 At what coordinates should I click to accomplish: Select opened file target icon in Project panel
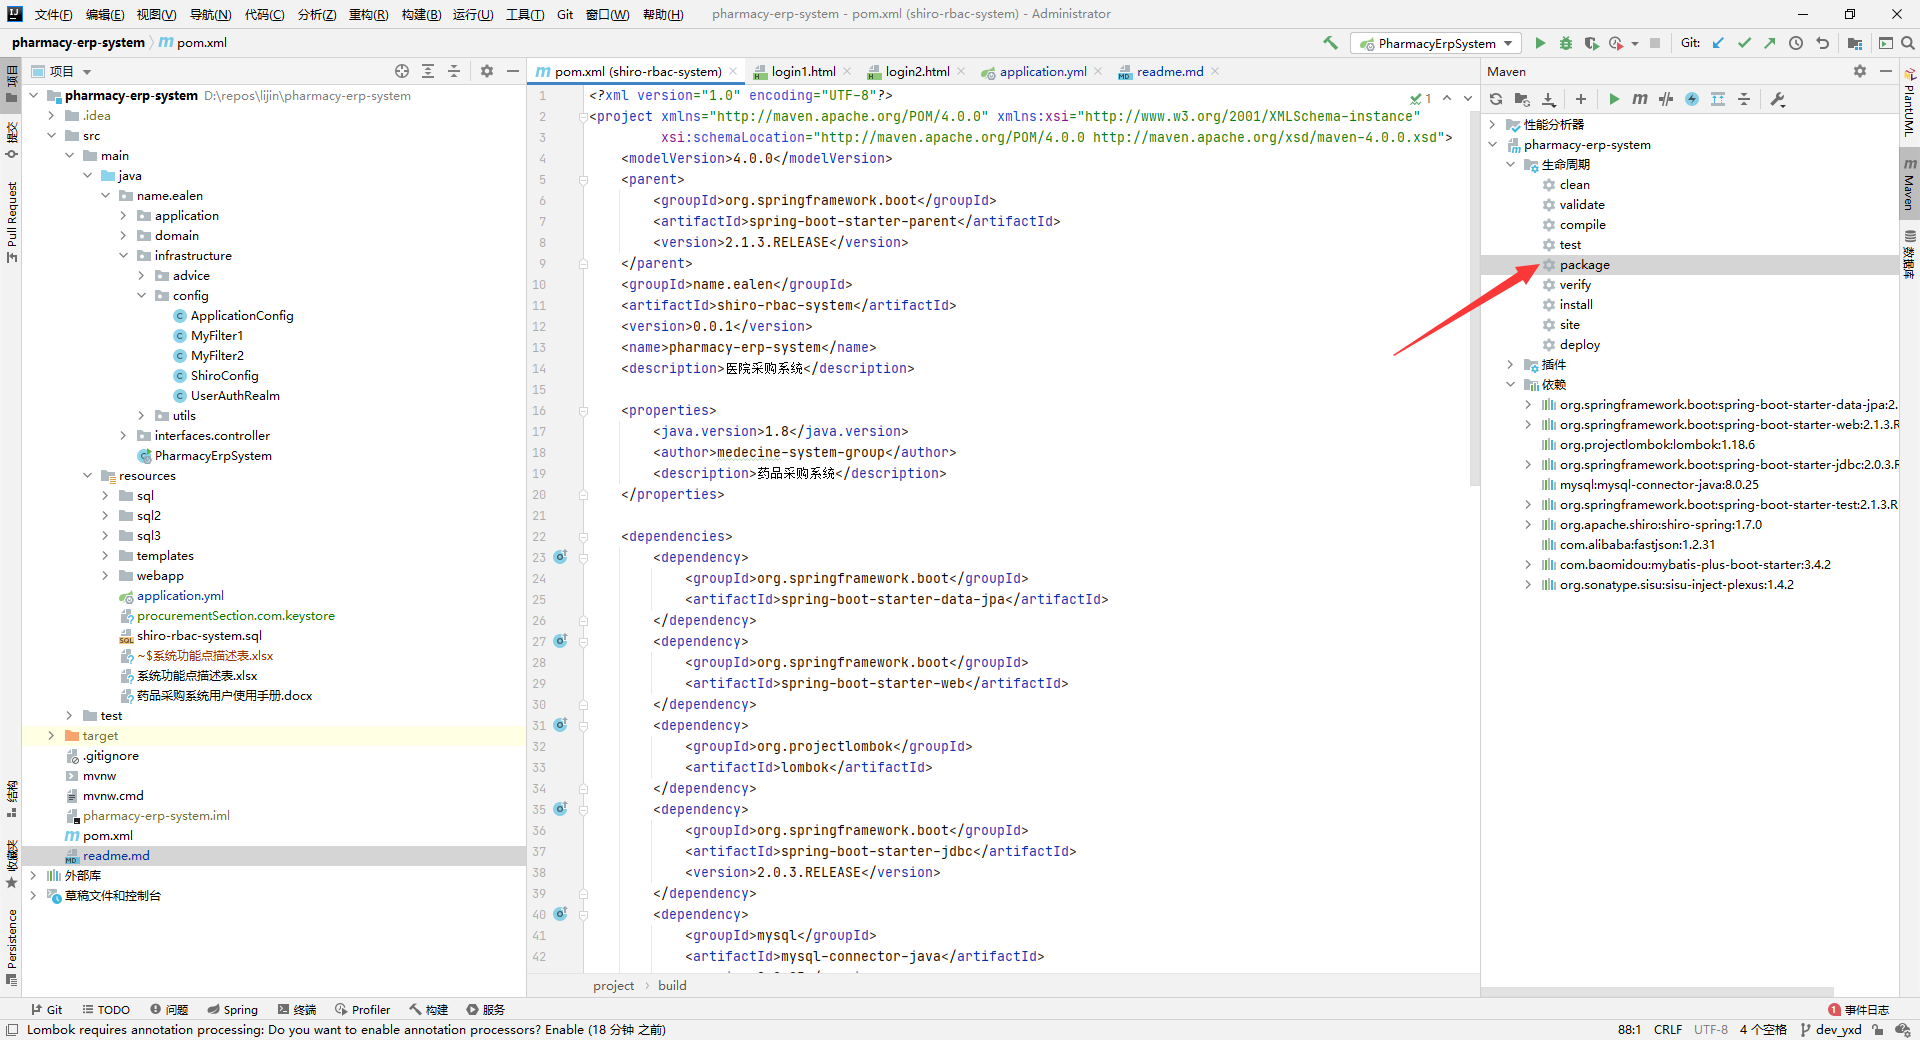coord(402,71)
